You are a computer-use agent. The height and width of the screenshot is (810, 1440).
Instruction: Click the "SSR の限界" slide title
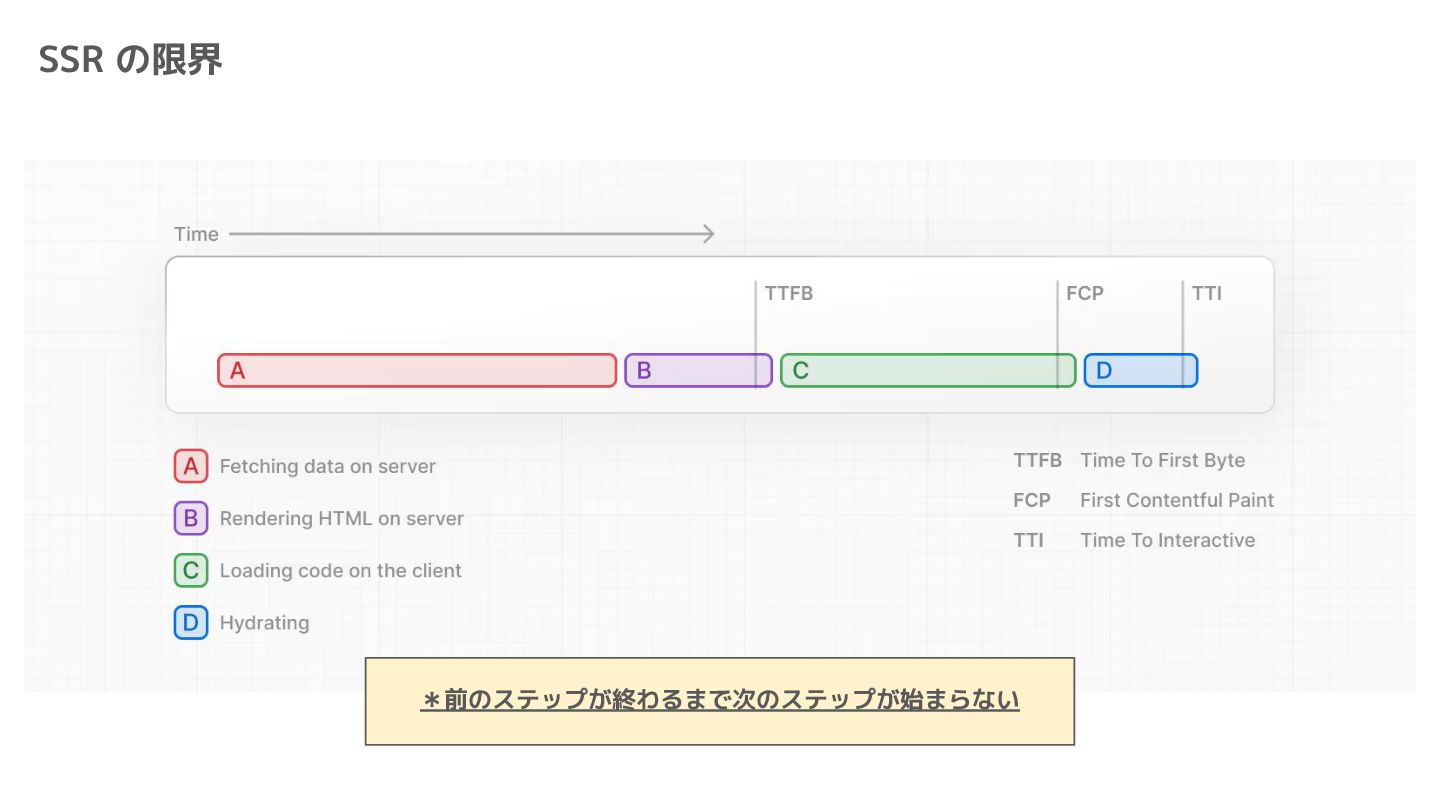coord(130,61)
